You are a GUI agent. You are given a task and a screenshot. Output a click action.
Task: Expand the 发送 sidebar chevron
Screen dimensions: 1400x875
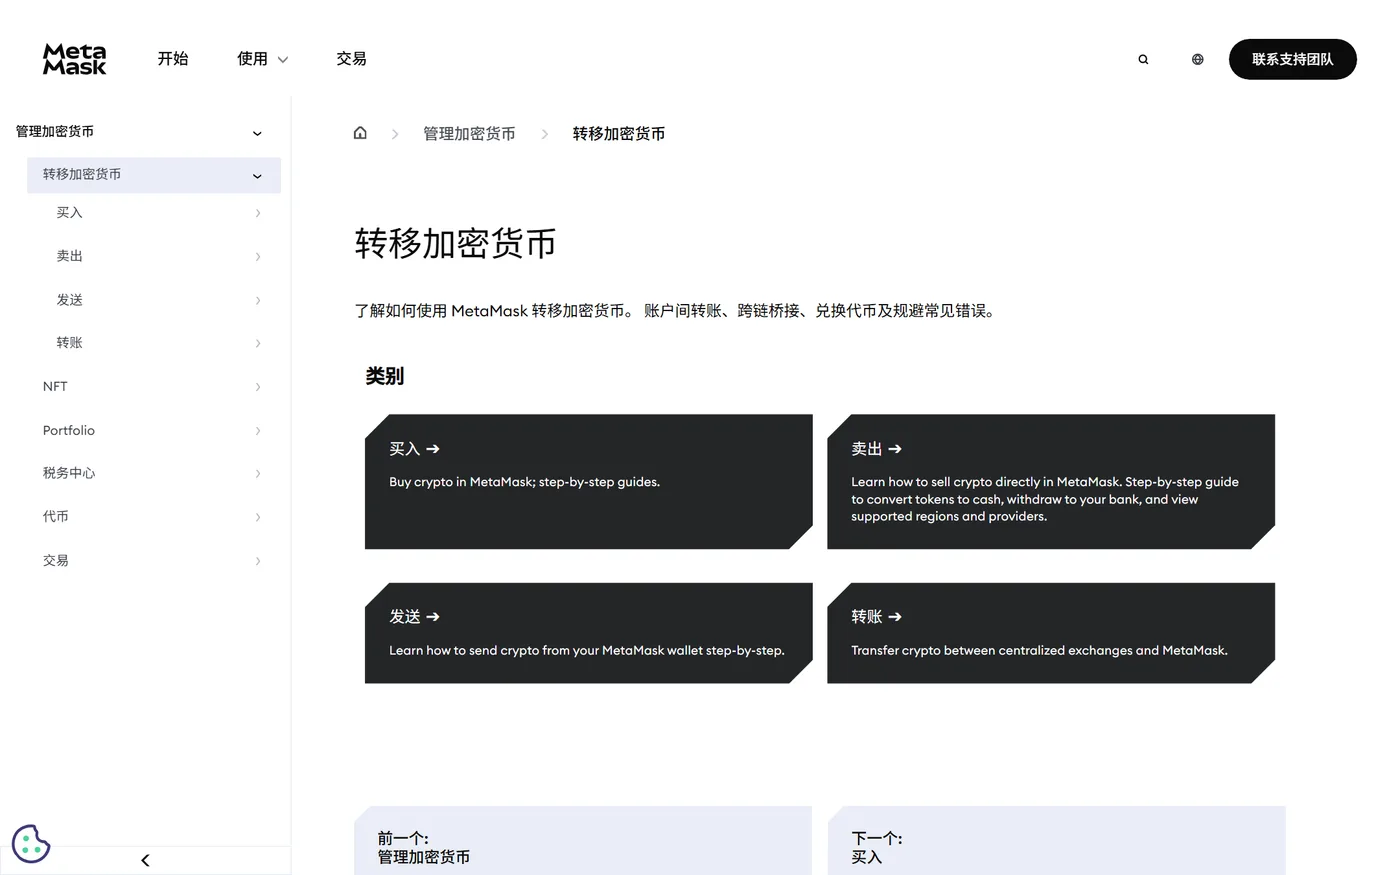(258, 300)
